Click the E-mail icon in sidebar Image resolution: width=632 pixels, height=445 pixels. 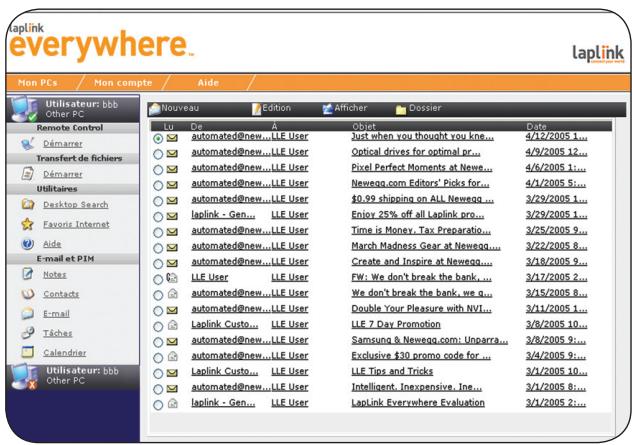click(x=27, y=314)
